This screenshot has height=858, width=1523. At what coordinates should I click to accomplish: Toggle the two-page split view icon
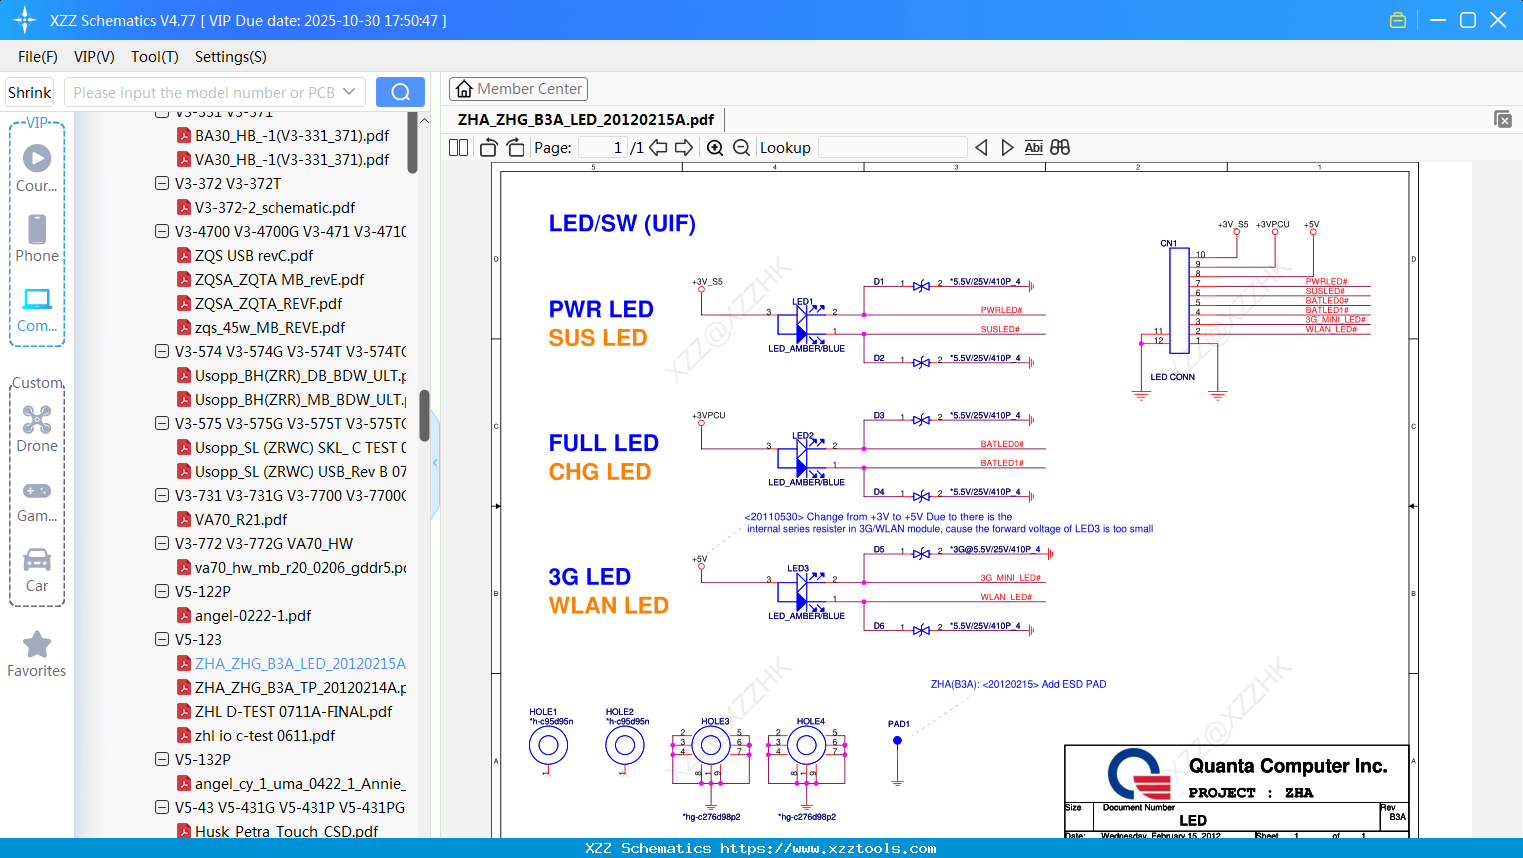click(x=458, y=147)
